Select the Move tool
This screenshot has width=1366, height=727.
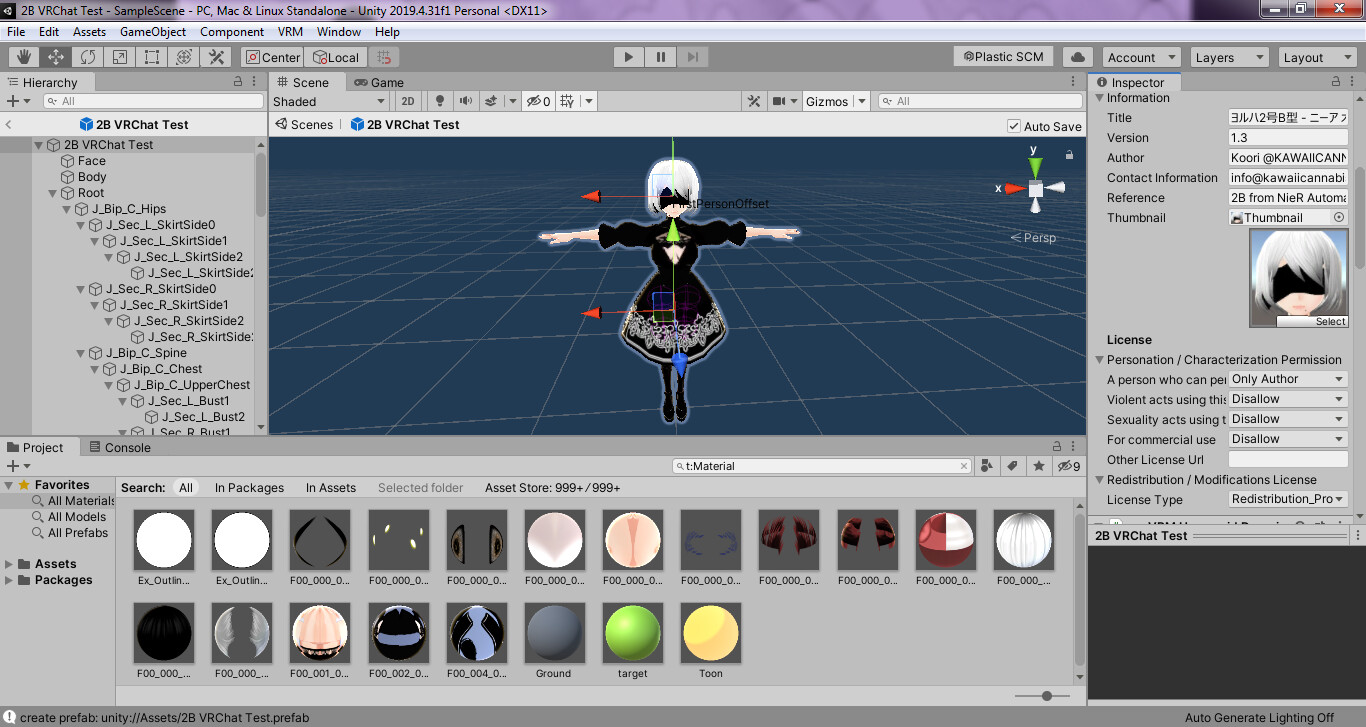(56, 57)
